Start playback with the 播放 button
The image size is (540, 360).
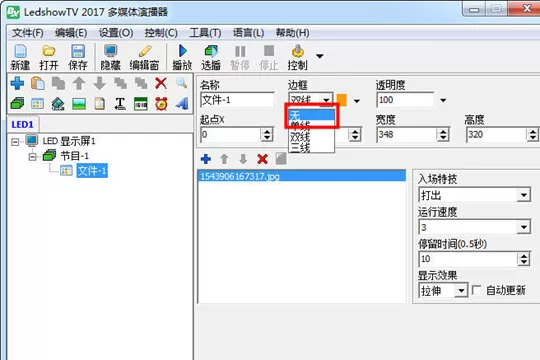[x=182, y=57]
